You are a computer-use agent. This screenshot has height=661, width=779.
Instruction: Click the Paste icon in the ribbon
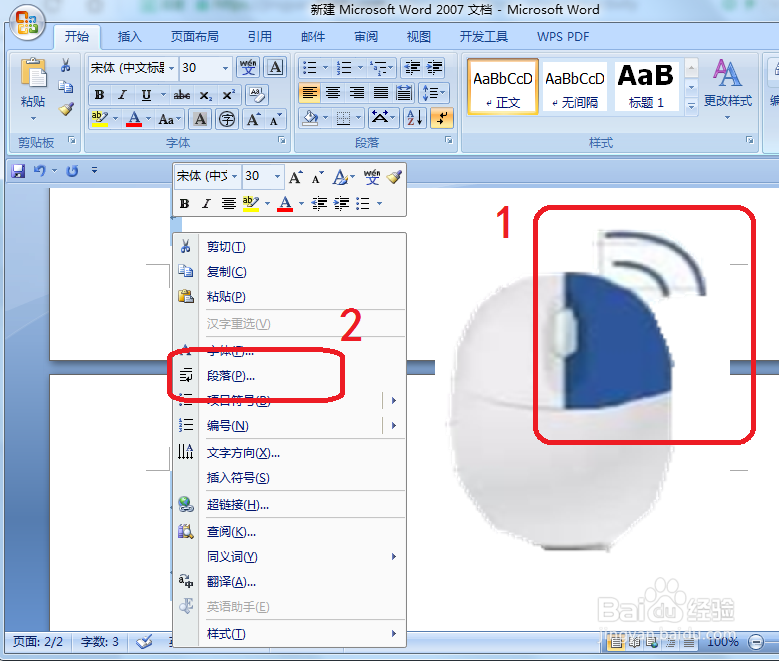tap(33, 75)
